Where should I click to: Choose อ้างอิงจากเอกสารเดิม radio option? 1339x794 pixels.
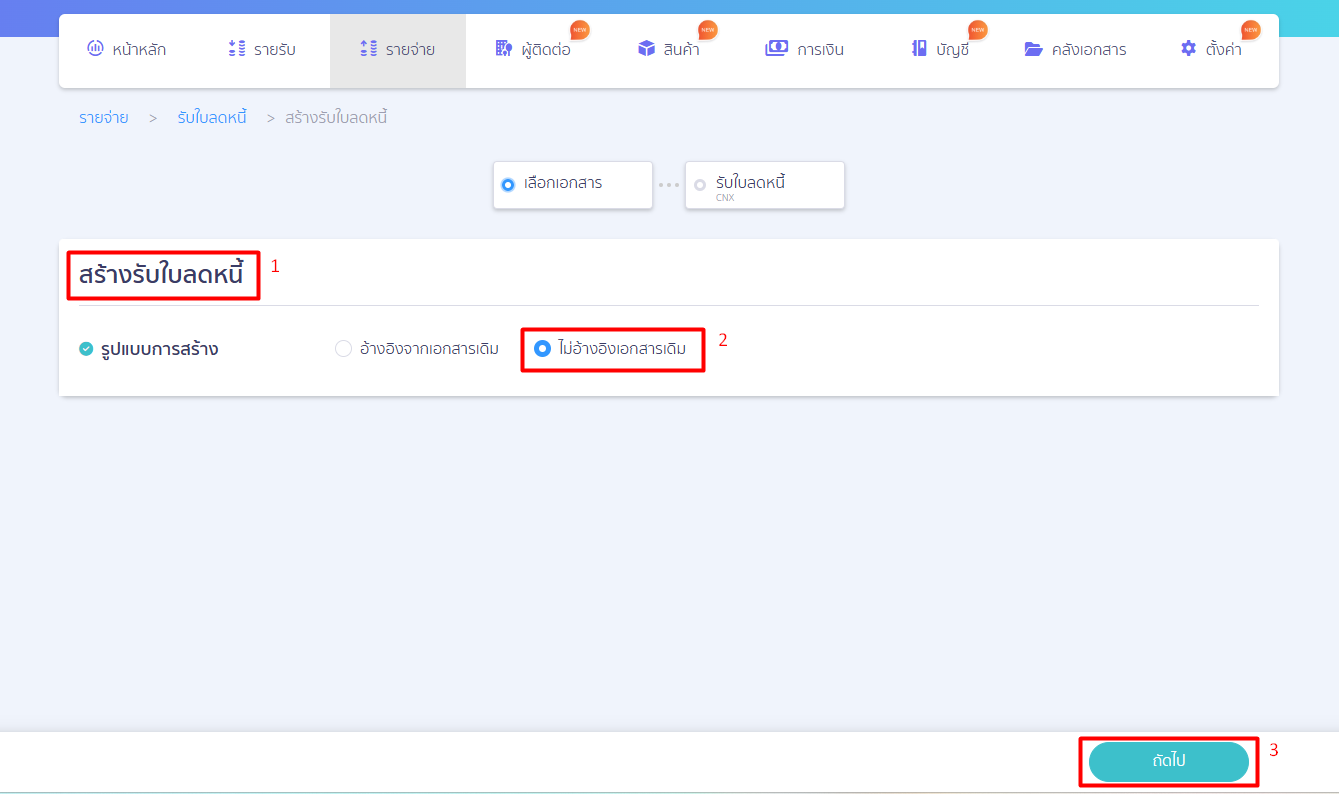point(417,349)
